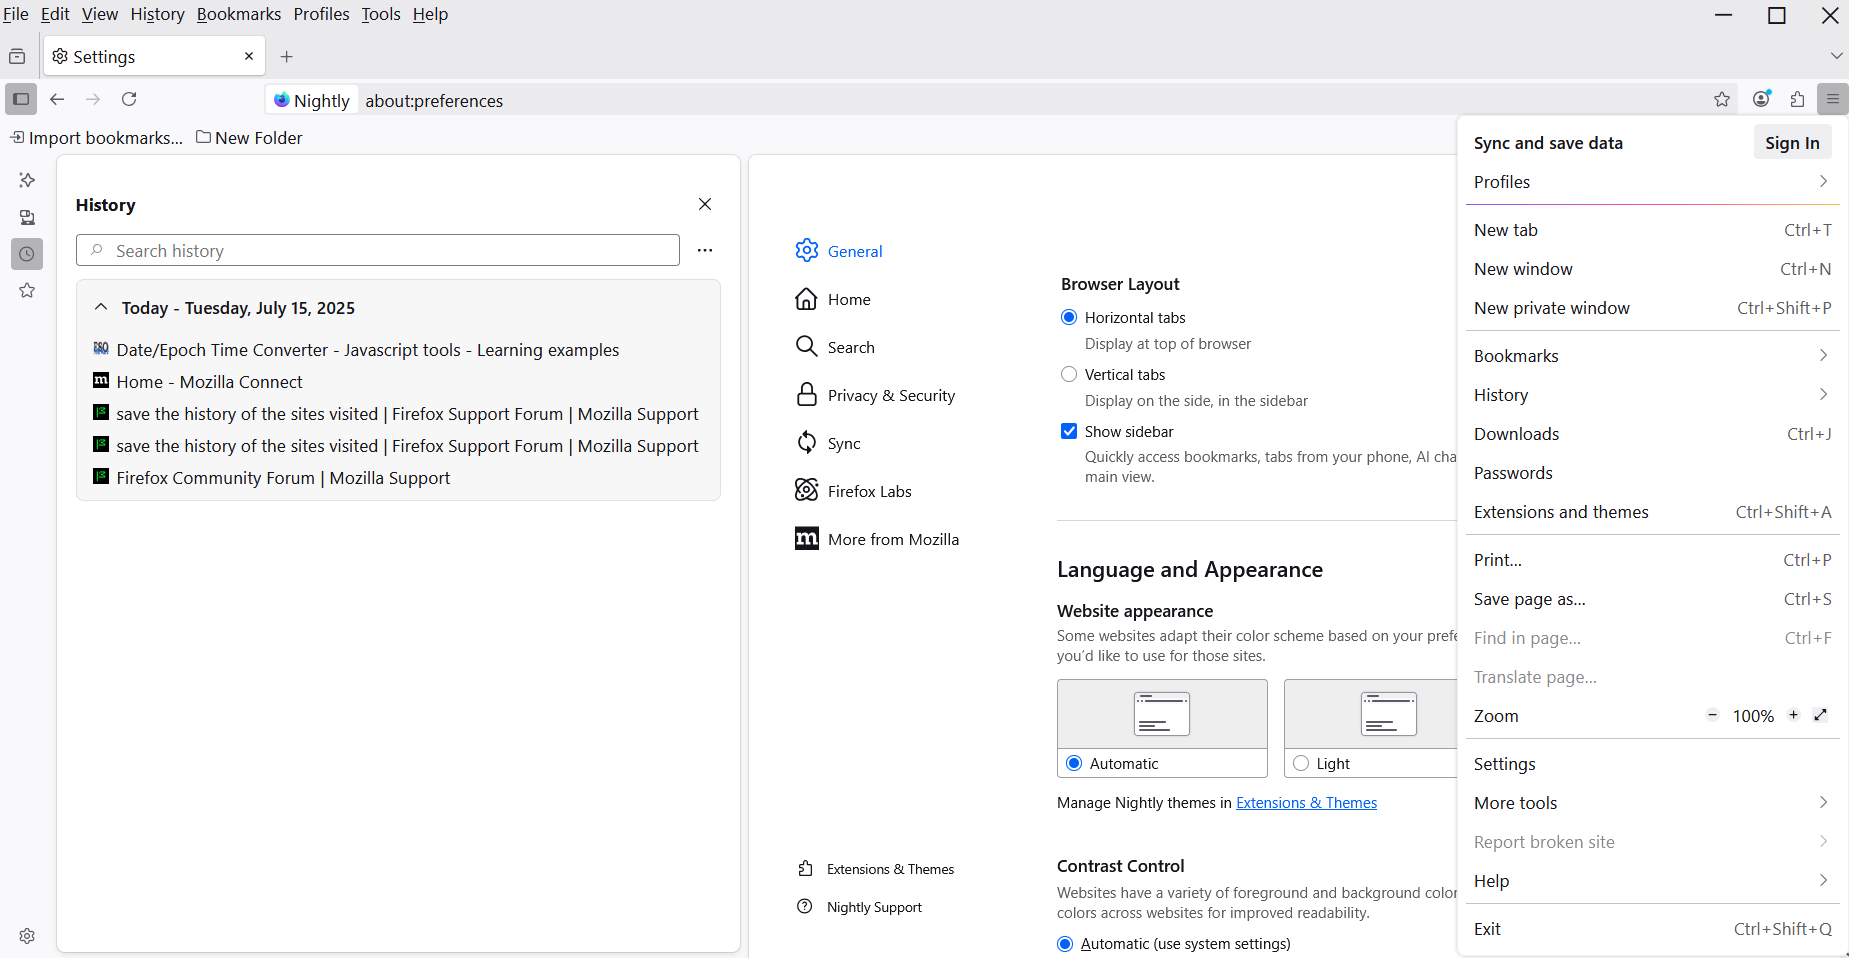Open More from Mozilla category
1849x958 pixels.
(877, 539)
